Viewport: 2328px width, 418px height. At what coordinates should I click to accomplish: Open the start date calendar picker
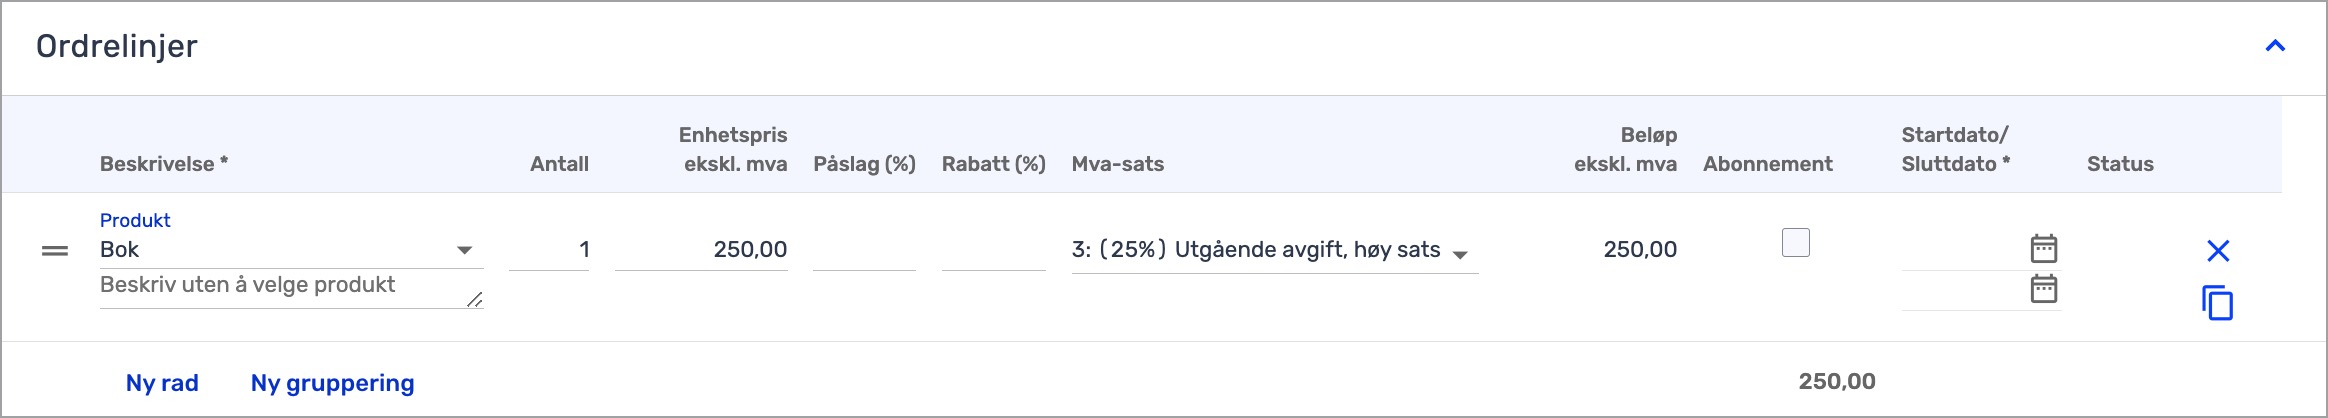tap(2044, 248)
